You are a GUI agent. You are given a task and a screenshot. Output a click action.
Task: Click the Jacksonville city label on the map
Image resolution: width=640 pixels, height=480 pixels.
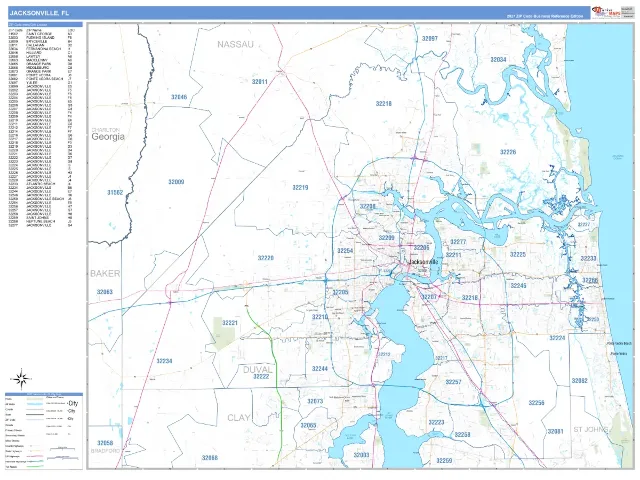(x=423, y=262)
